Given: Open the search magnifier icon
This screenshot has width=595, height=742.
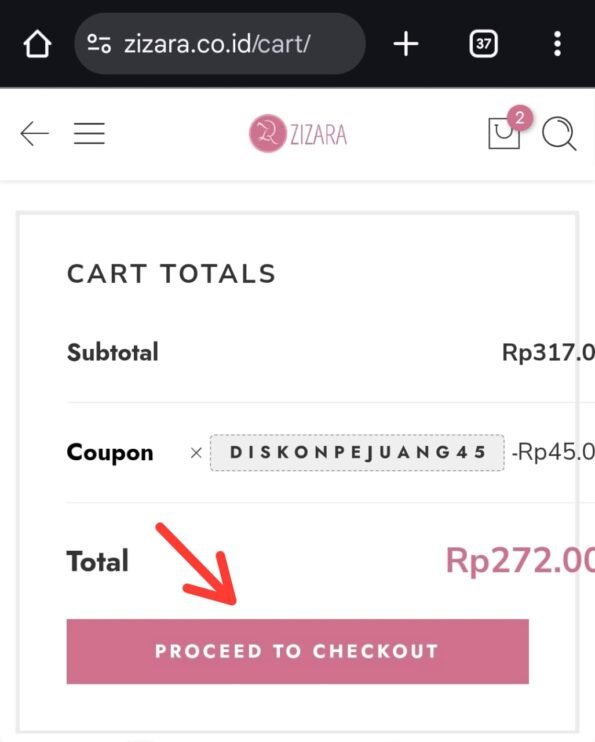Looking at the screenshot, I should 559,134.
